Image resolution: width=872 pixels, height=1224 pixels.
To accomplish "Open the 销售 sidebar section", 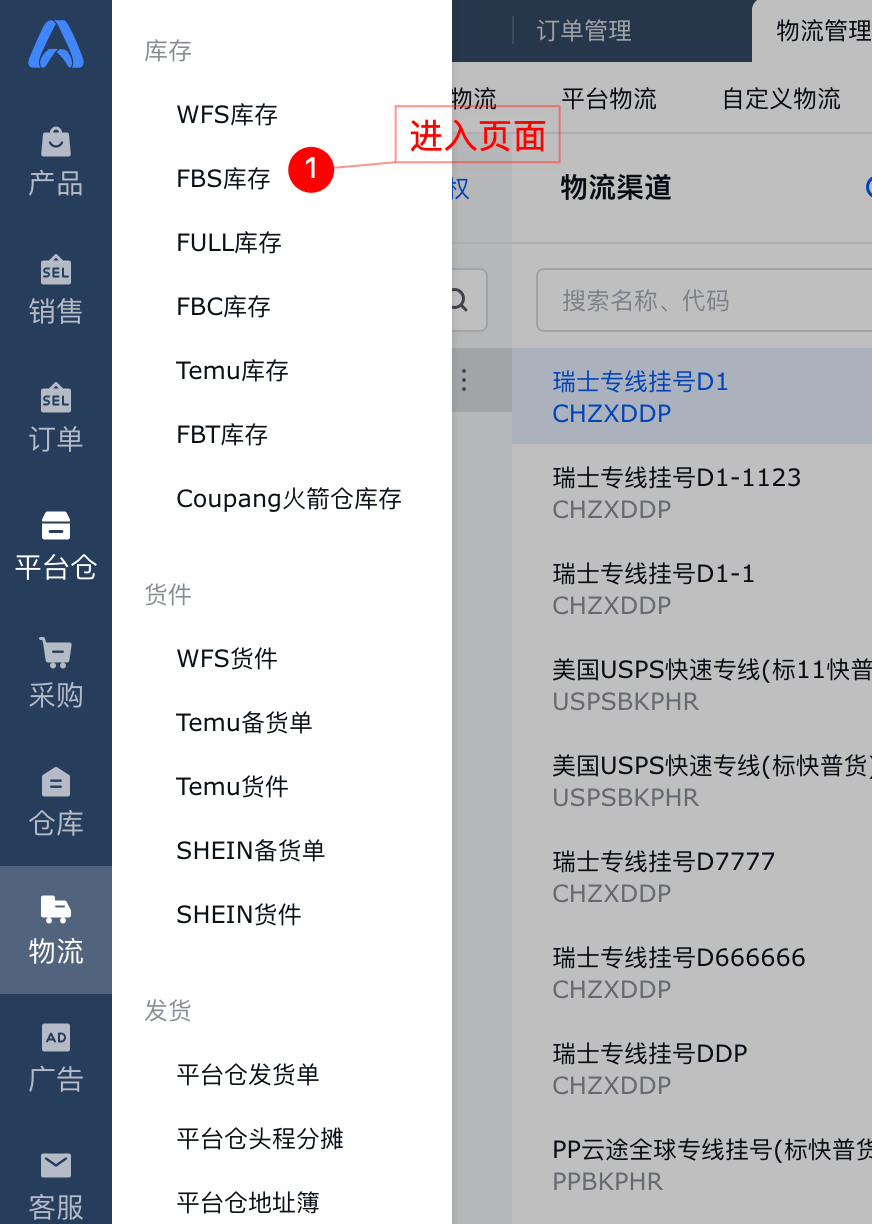I will point(56,290).
